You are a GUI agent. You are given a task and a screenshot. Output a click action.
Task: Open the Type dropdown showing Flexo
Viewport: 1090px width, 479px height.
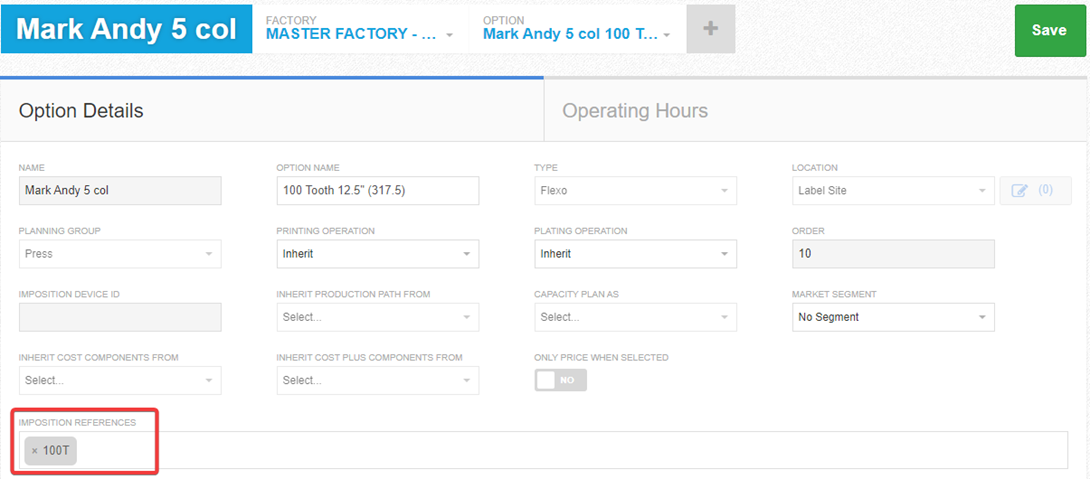[x=635, y=190]
